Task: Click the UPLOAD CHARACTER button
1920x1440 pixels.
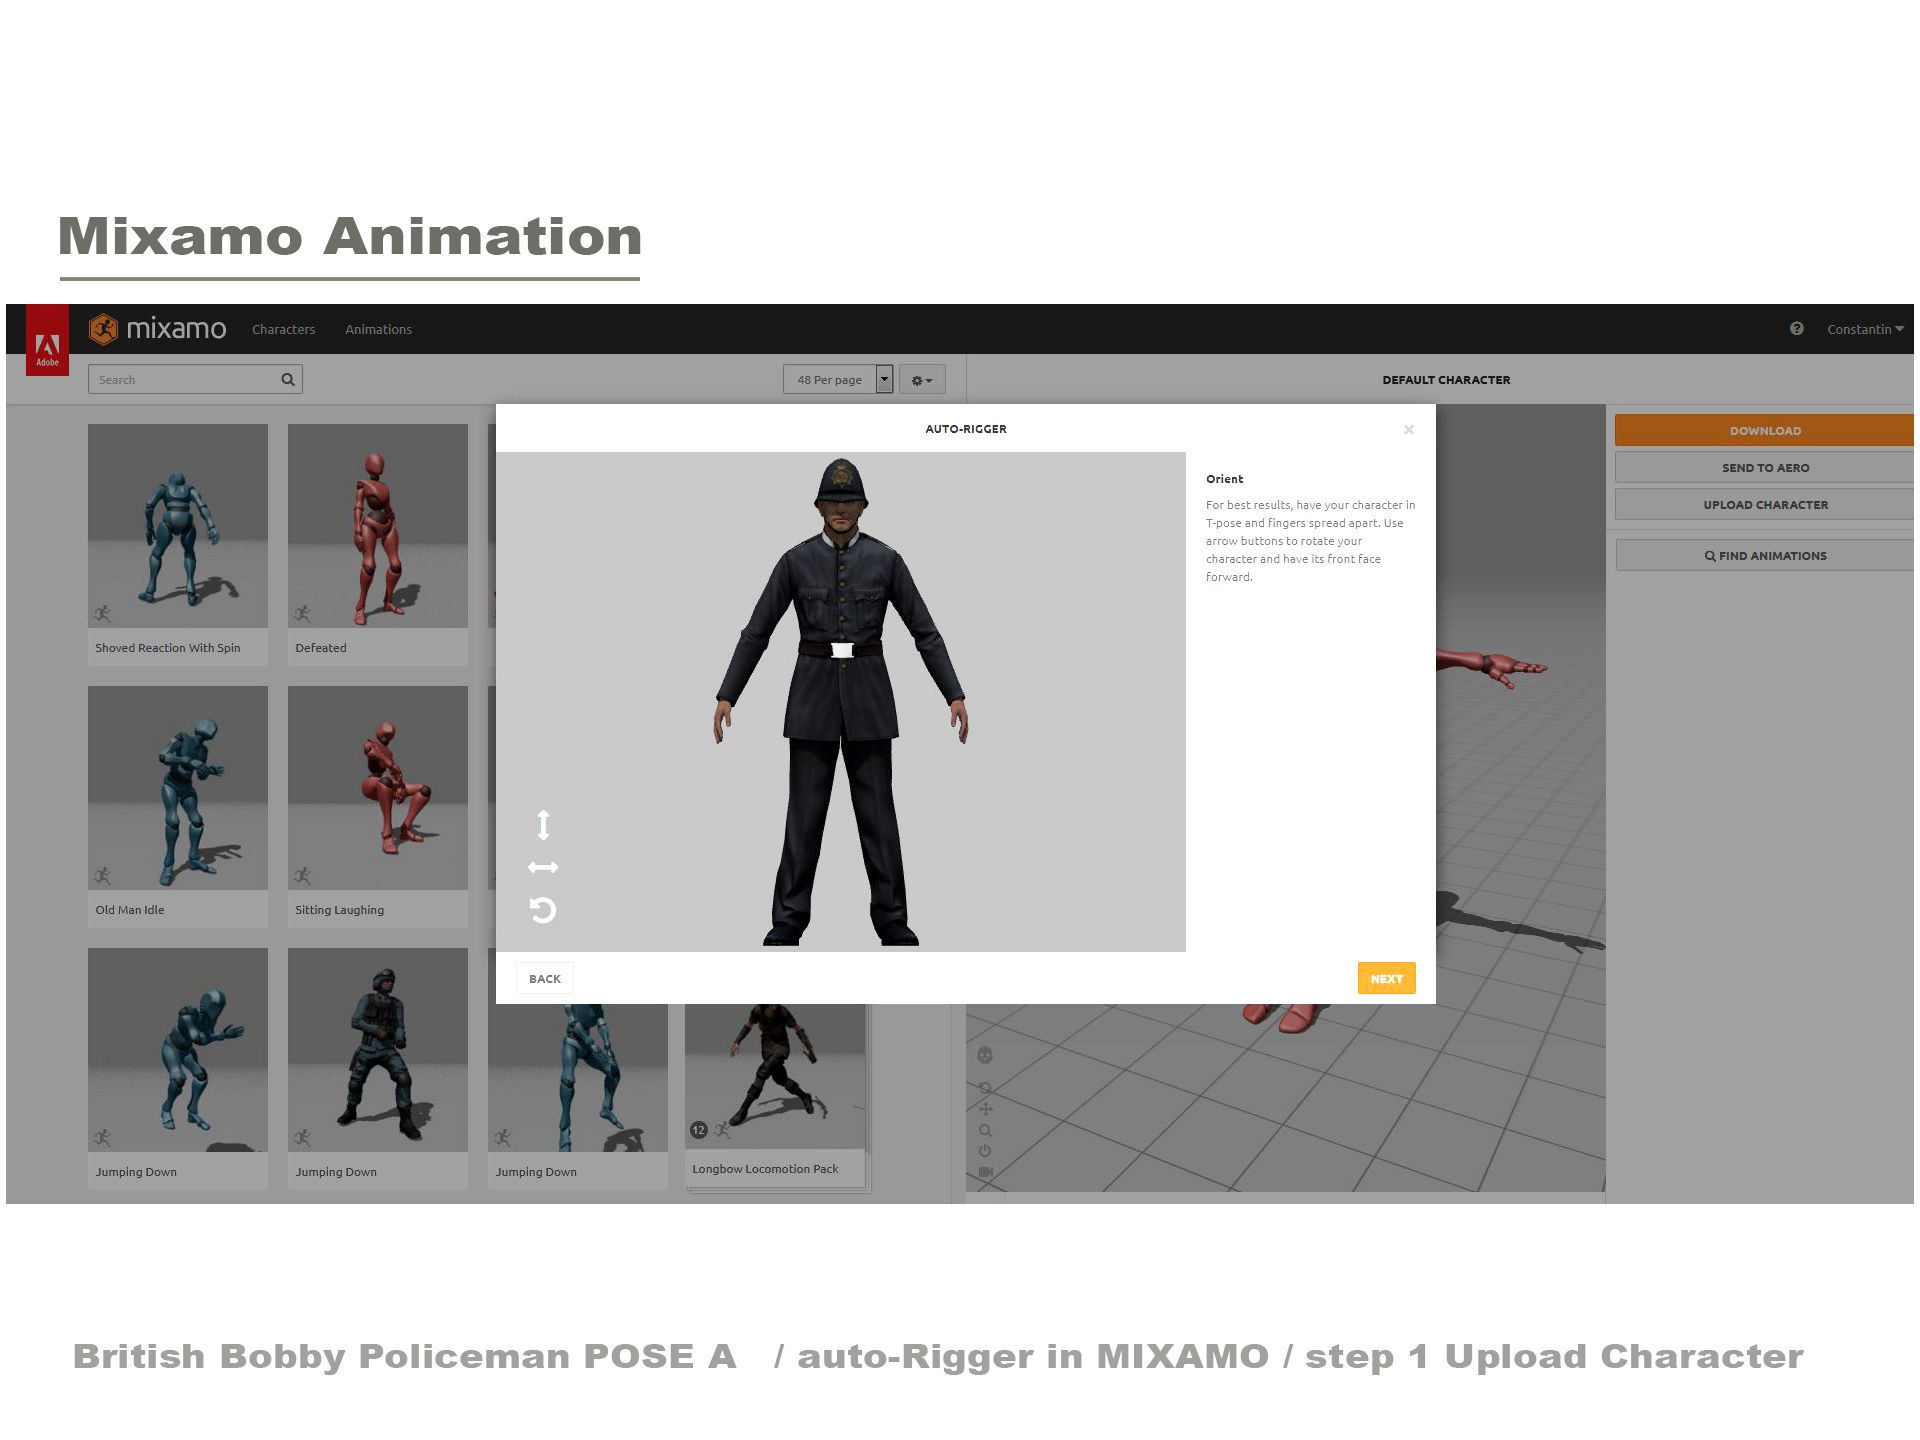Action: [1765, 504]
